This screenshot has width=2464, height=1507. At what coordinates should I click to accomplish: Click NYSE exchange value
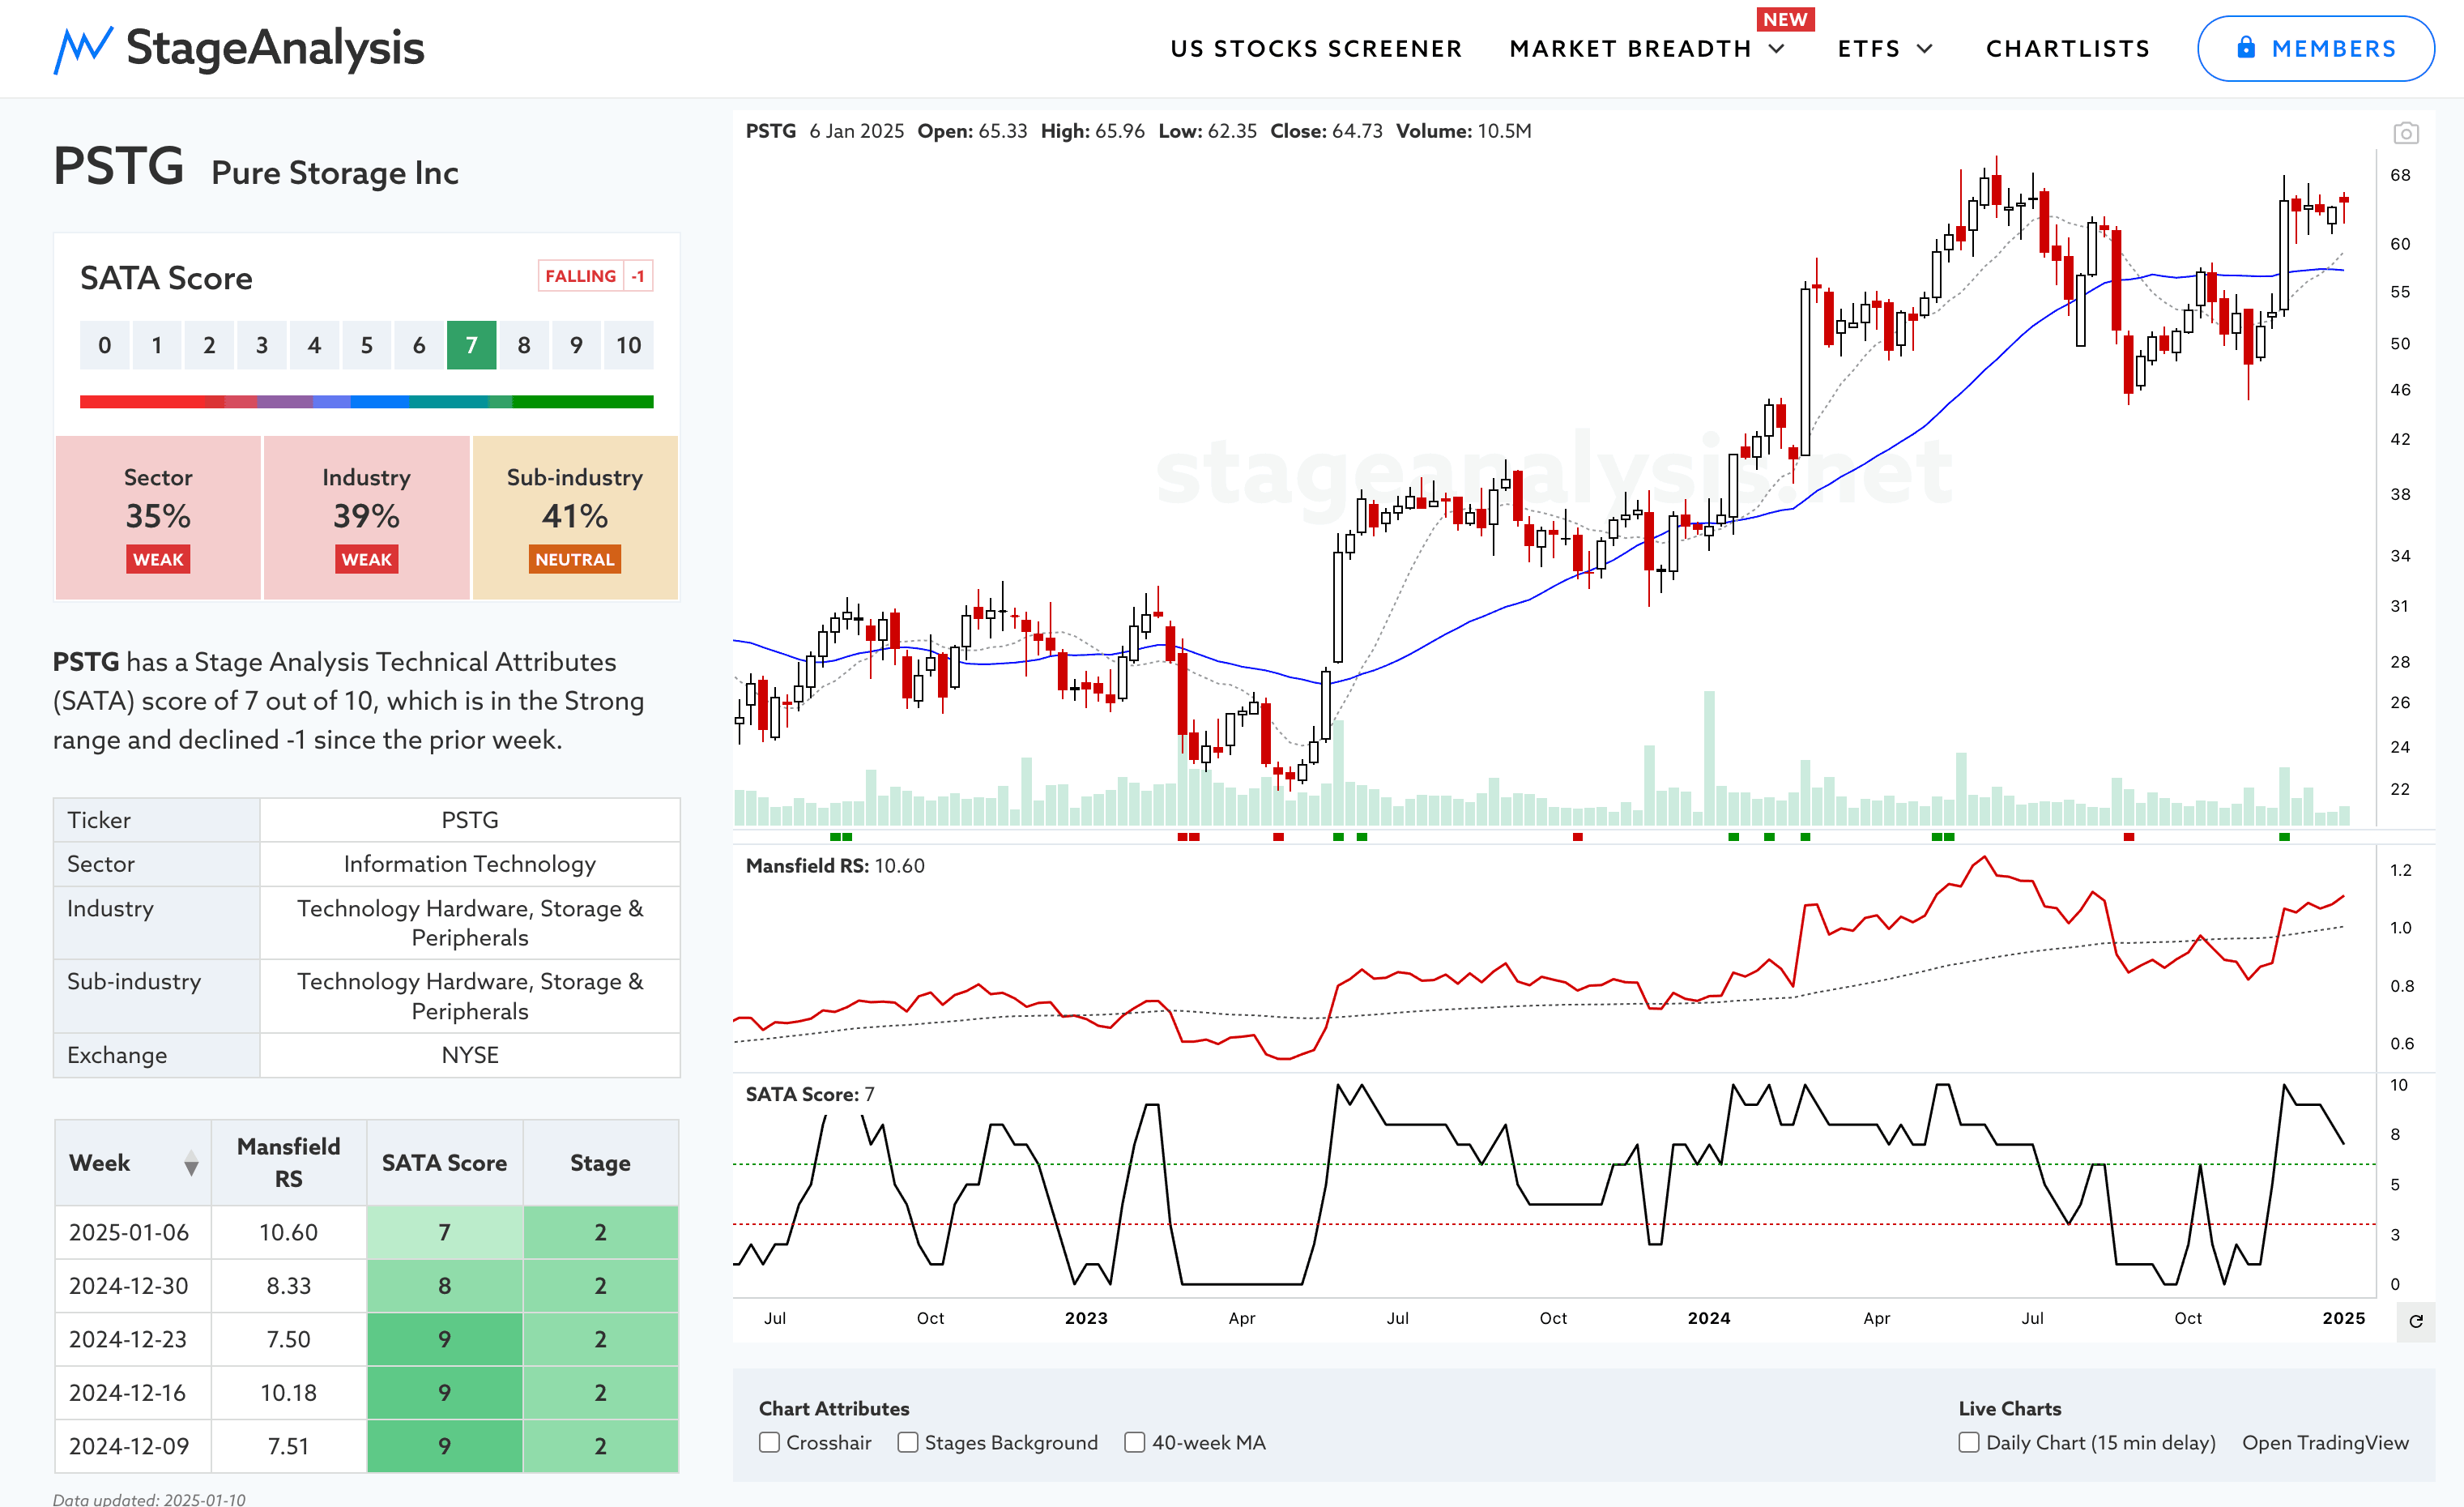[x=469, y=1055]
